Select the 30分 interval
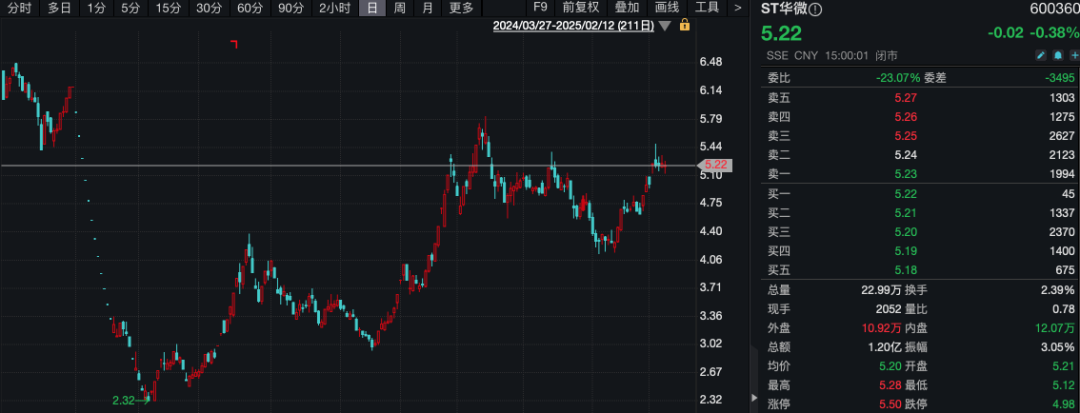The image size is (1080, 413). coord(207,8)
